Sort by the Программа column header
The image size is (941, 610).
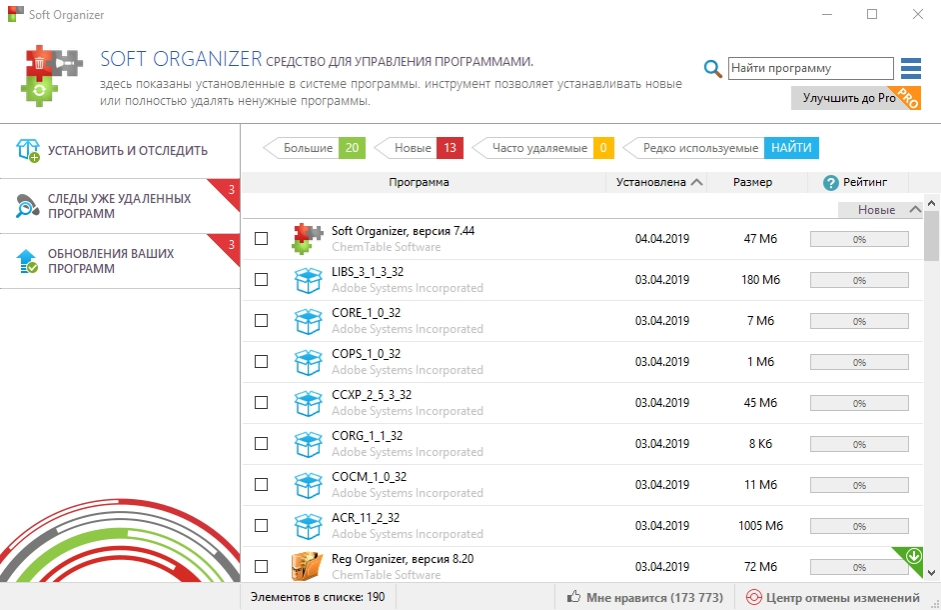(x=419, y=182)
